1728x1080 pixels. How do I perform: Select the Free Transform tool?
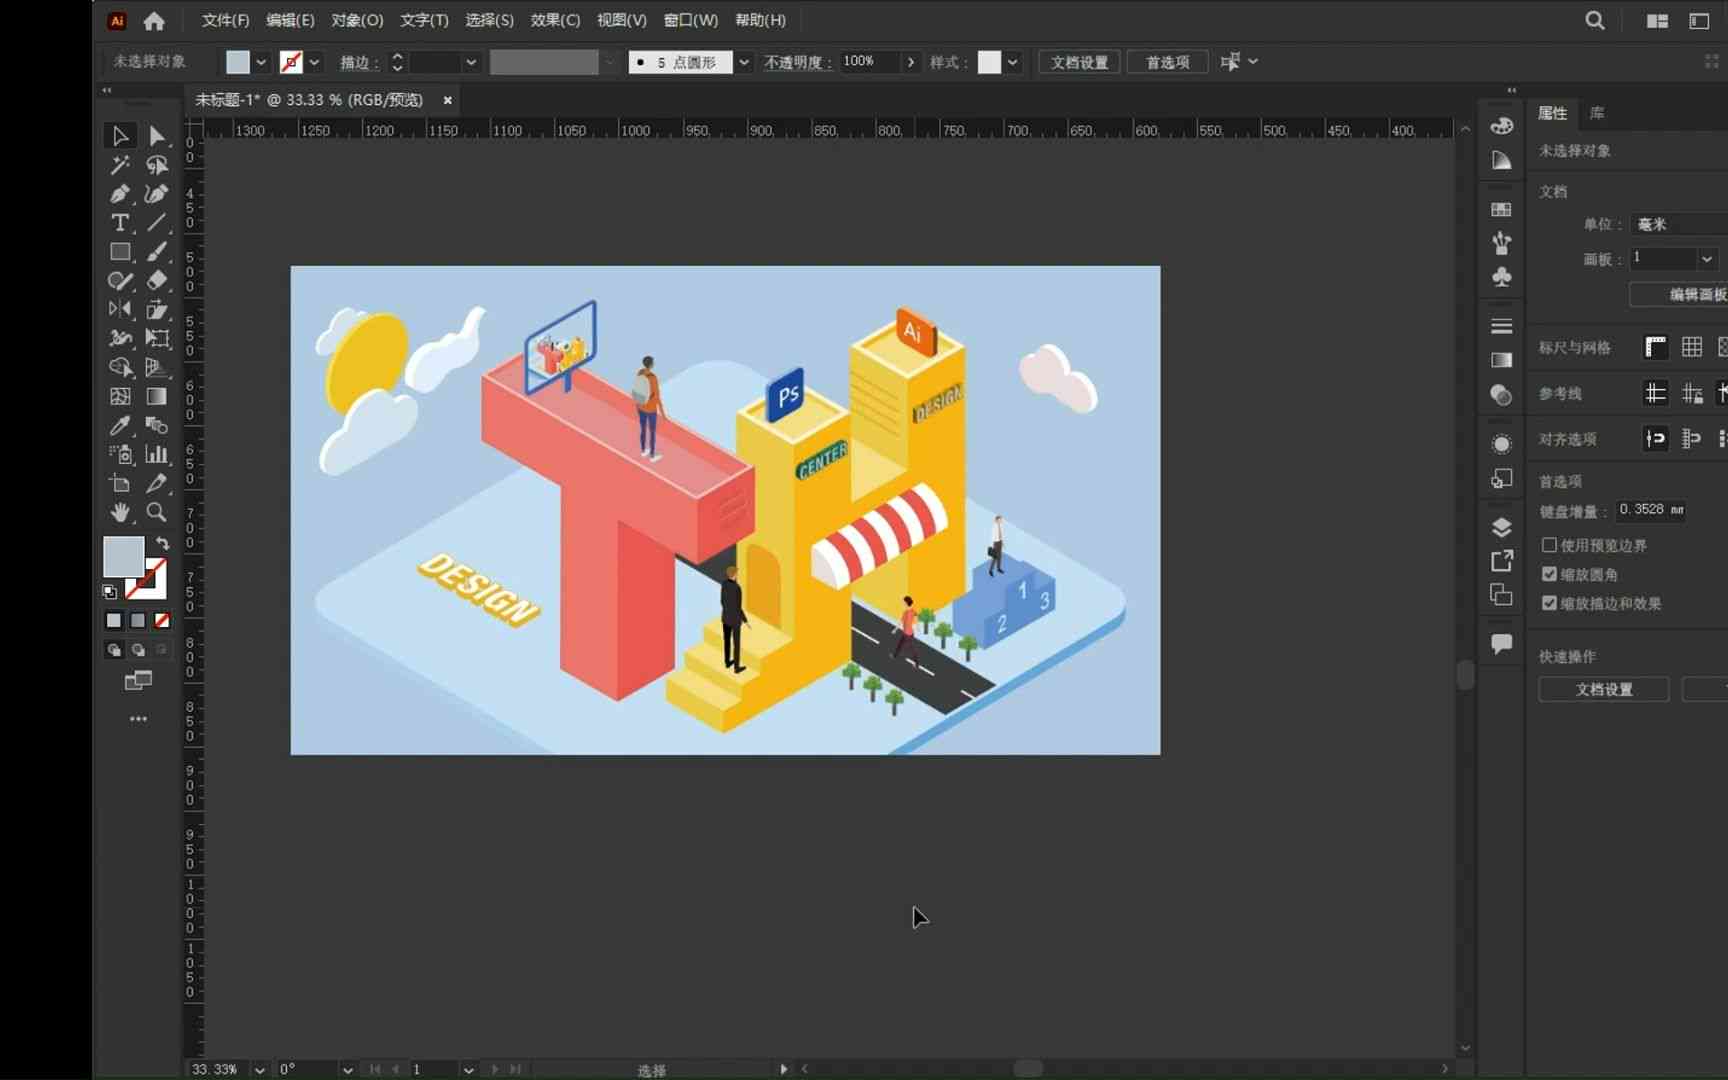point(157,339)
